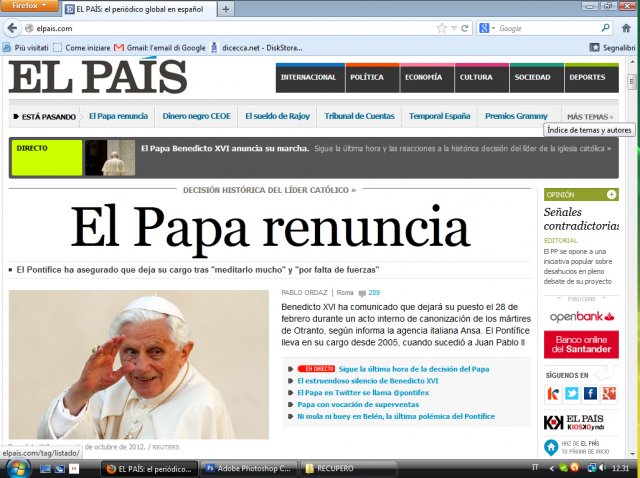This screenshot has width=640, height=478.
Task: Click the volume icon in system tray
Action: (x=602, y=468)
